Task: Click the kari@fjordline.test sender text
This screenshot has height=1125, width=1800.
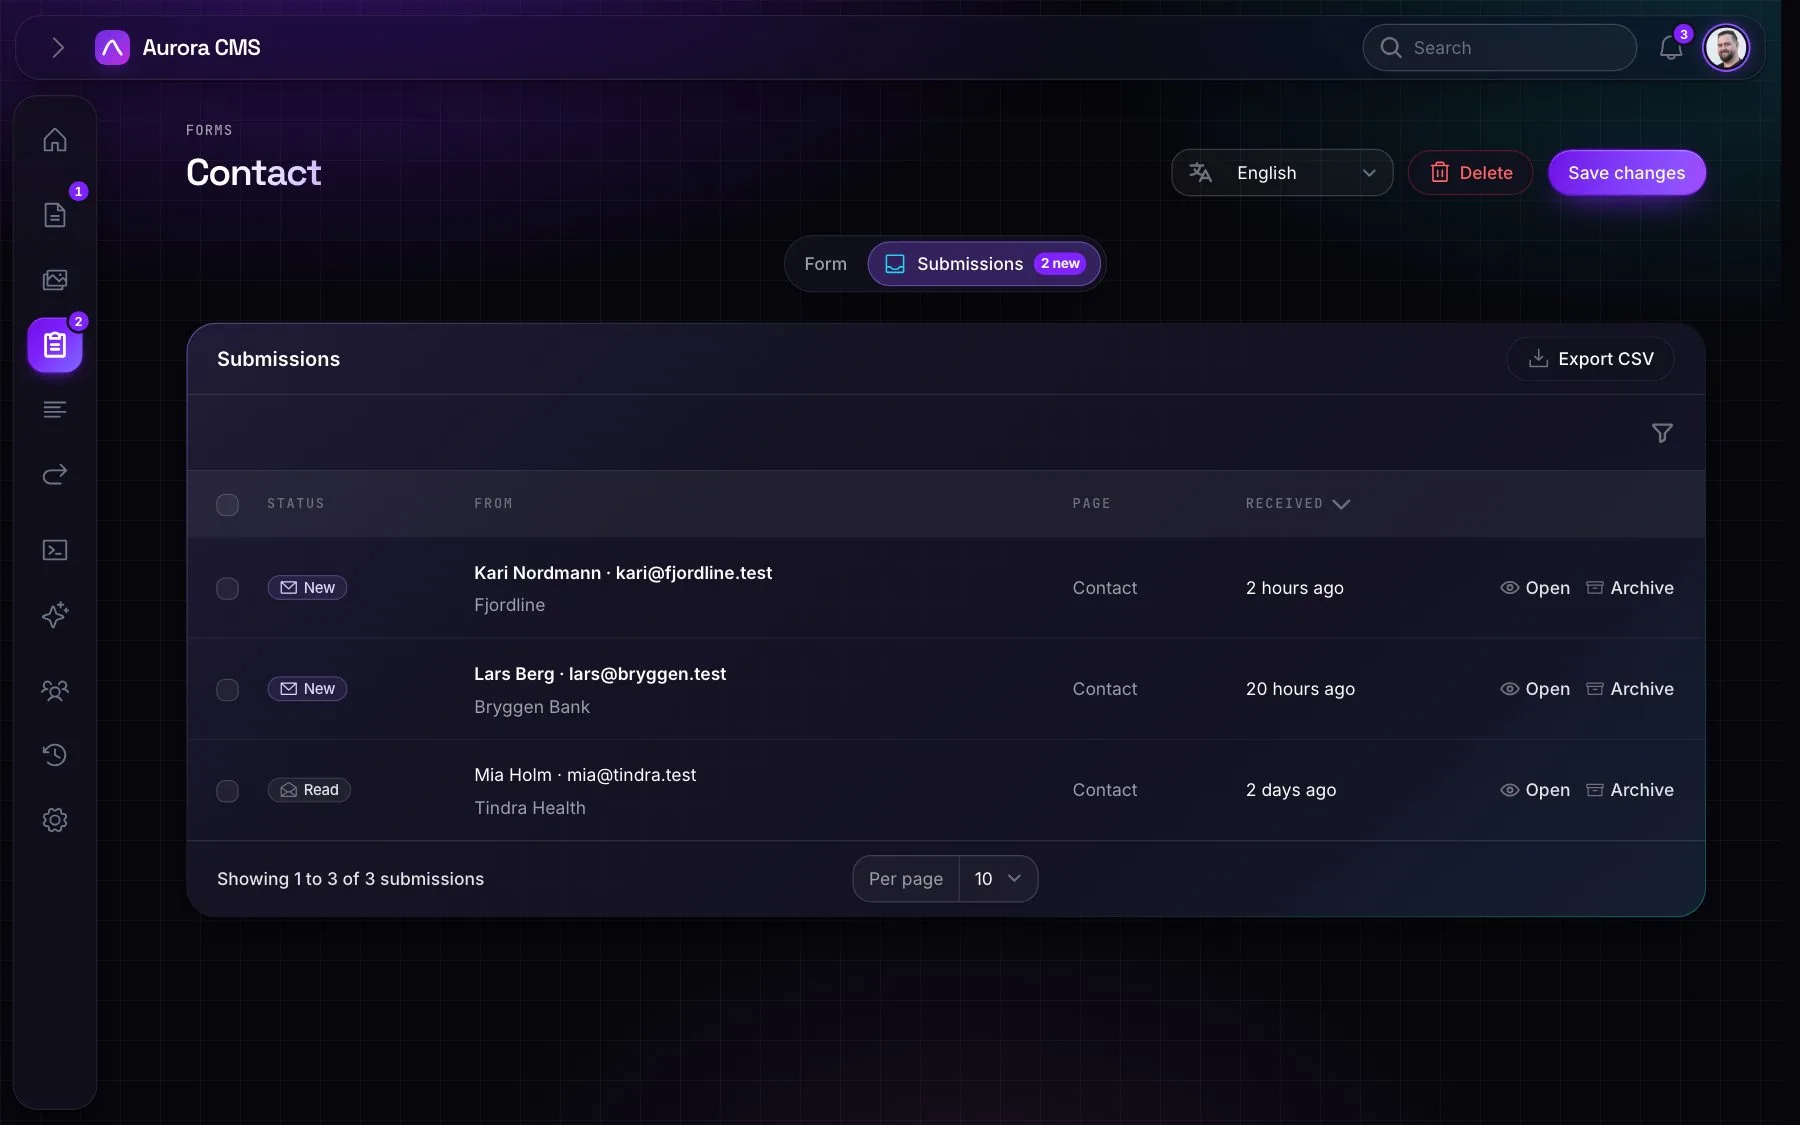Action: 694,573
